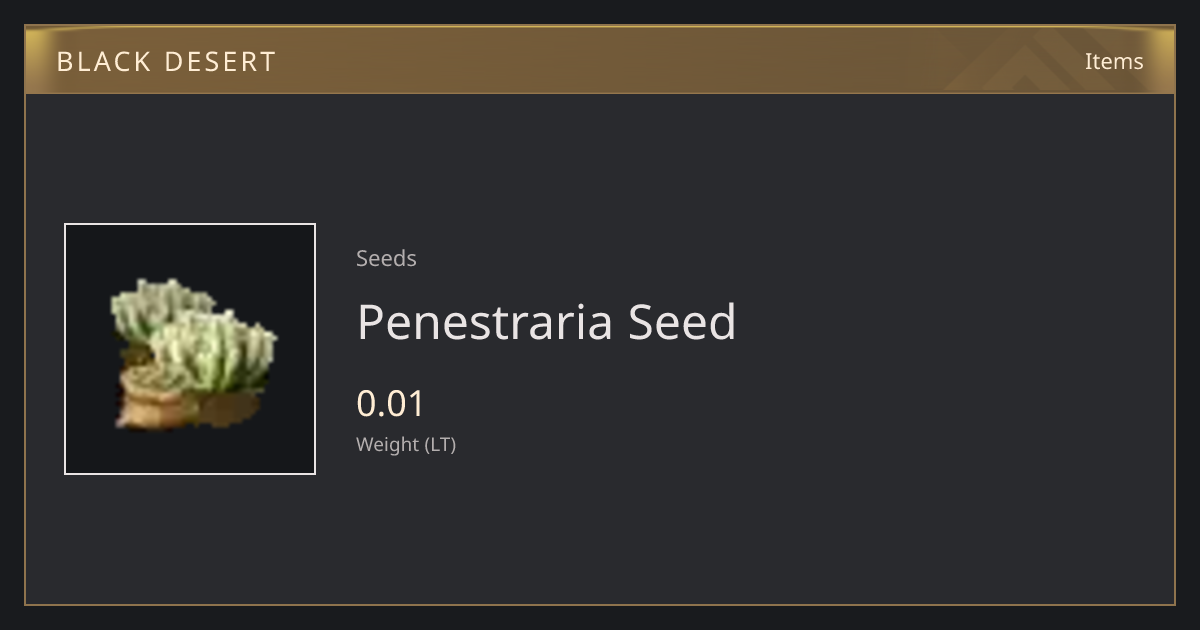Click the word DESERT in the header
1200x630 pixels.
(220, 62)
